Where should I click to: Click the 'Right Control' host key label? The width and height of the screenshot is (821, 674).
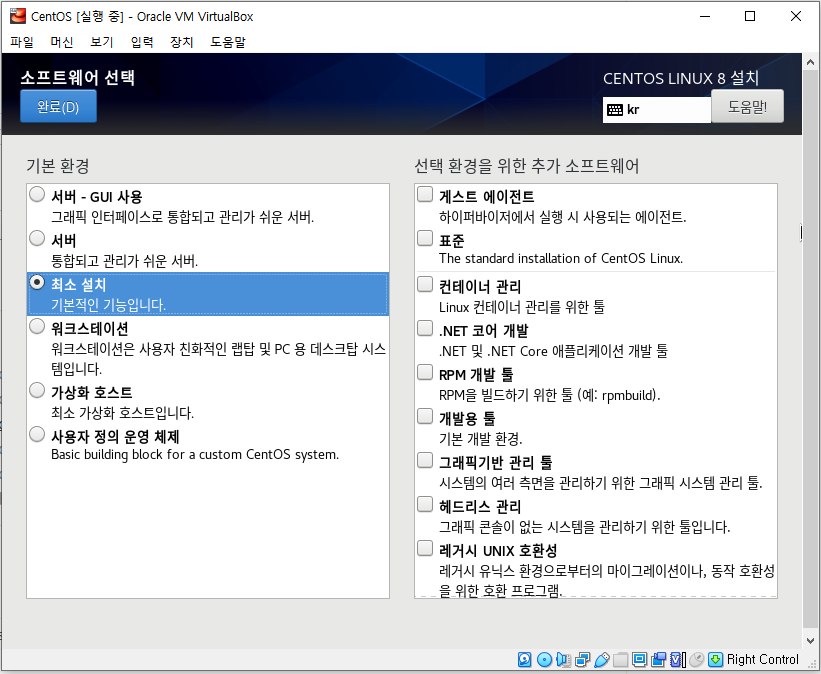point(763,659)
